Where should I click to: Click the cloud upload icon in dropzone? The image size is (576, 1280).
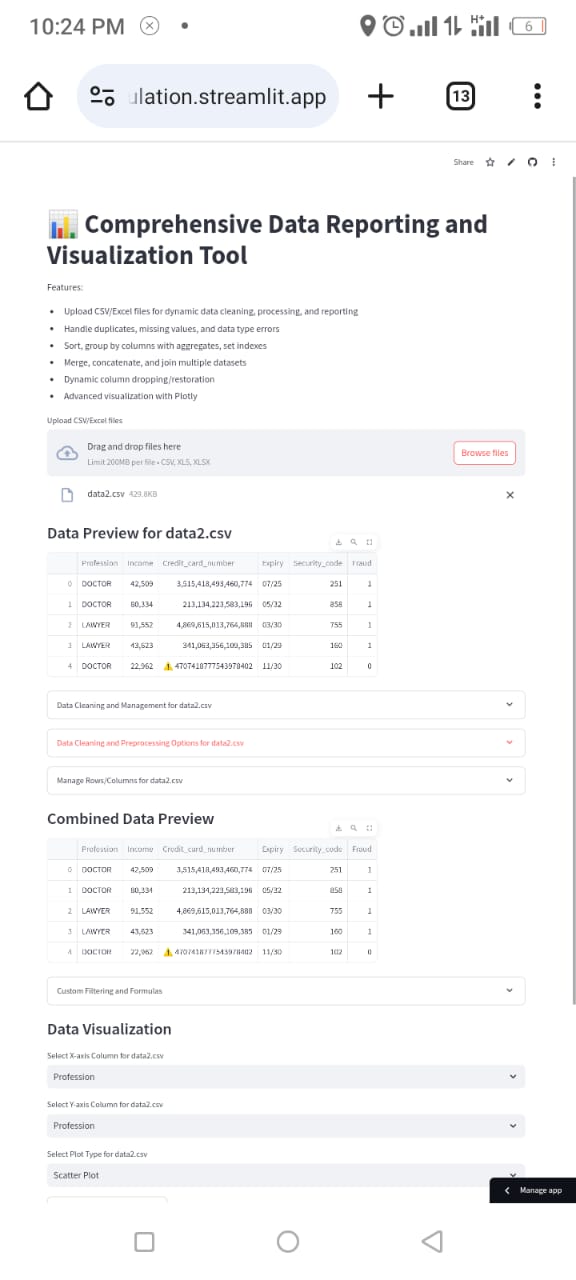coord(67,453)
